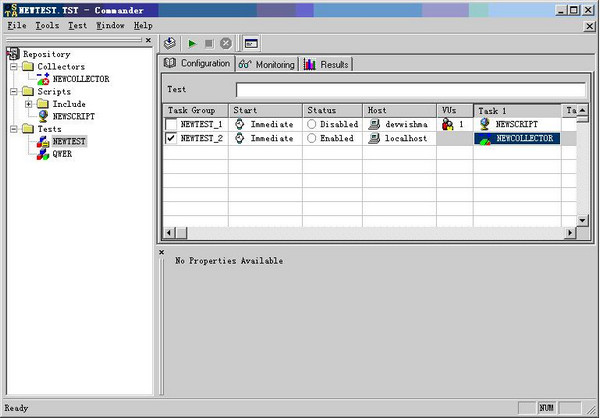Uncheck the NEWTEST_2 task group checkbox
This screenshot has width=600, height=418.
[x=171, y=138]
